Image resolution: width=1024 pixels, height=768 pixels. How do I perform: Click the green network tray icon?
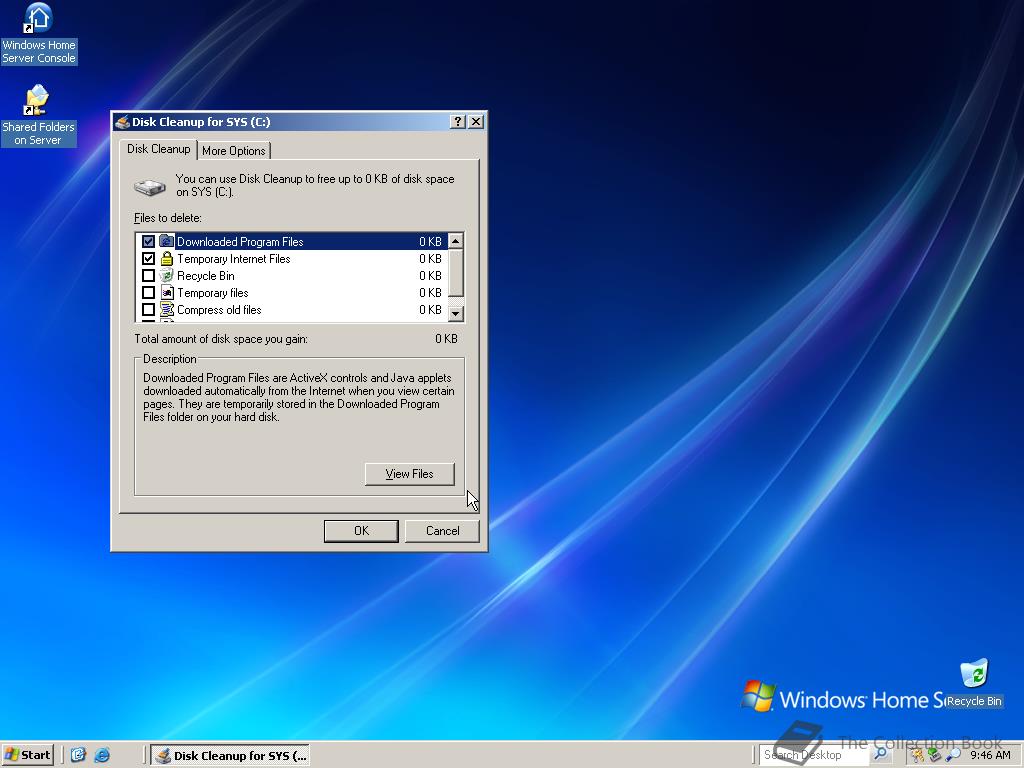point(935,756)
